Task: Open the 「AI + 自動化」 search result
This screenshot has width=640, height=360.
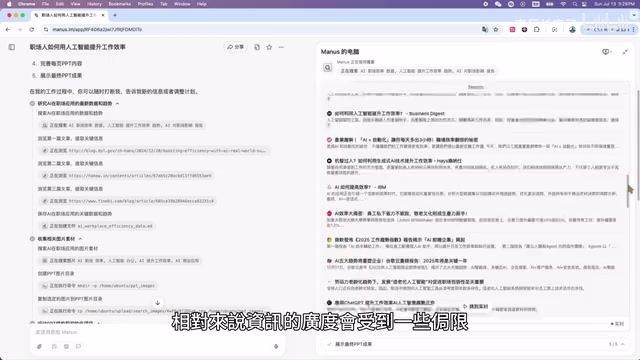Action: pyautogui.click(x=406, y=140)
